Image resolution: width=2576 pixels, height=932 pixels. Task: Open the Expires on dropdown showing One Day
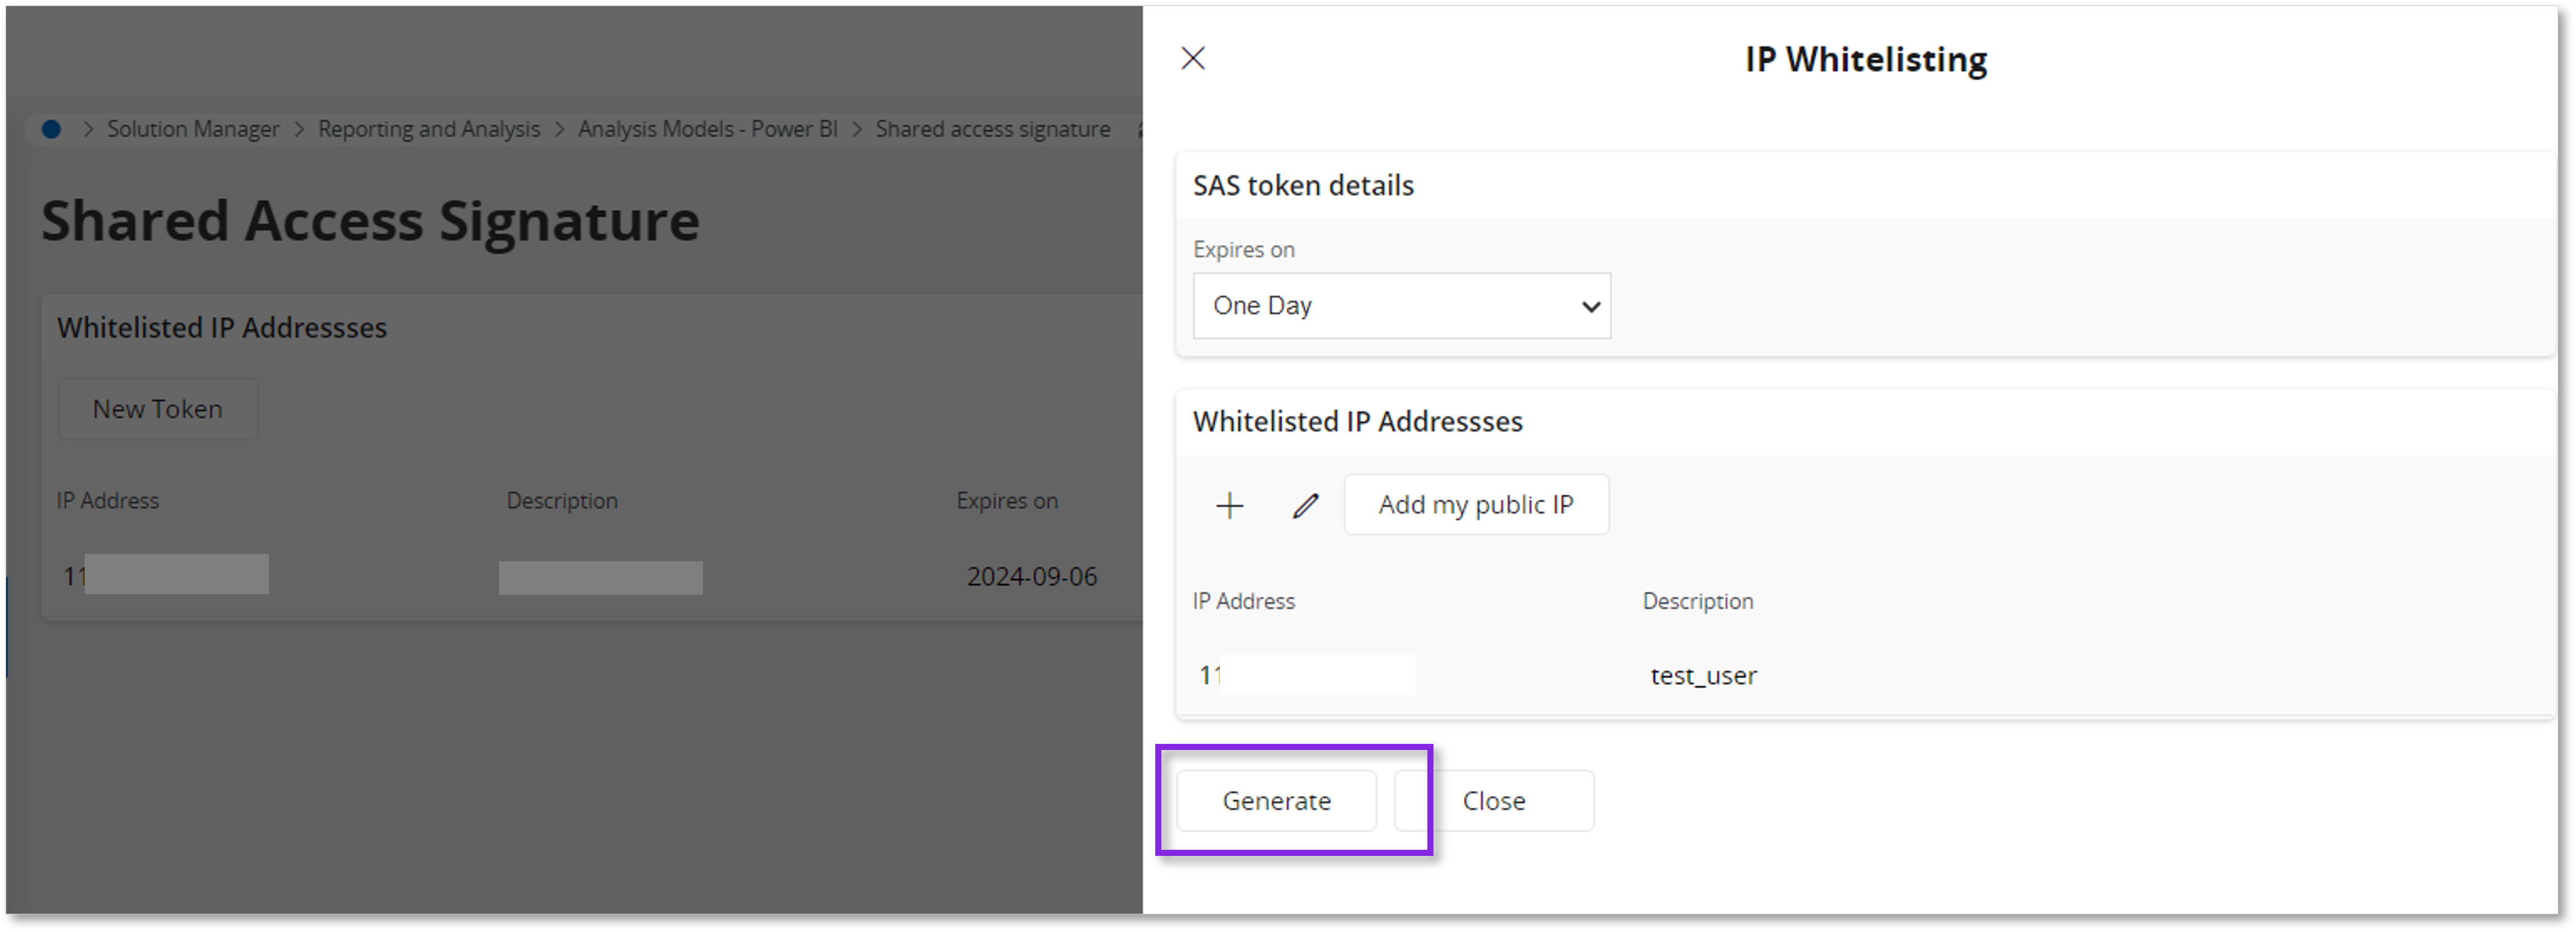pos(1401,305)
